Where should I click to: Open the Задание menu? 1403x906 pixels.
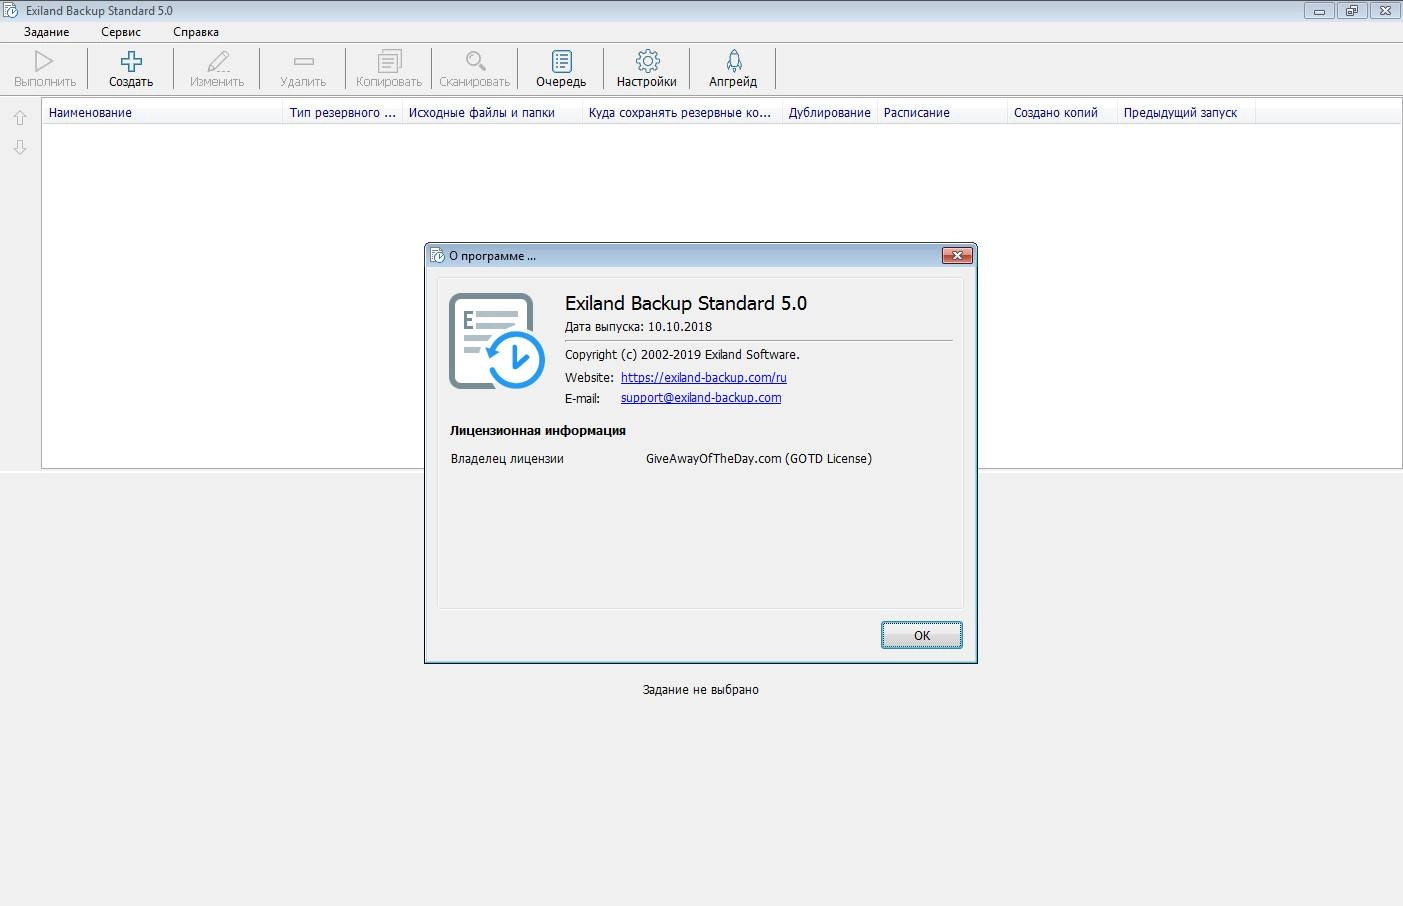pos(47,32)
